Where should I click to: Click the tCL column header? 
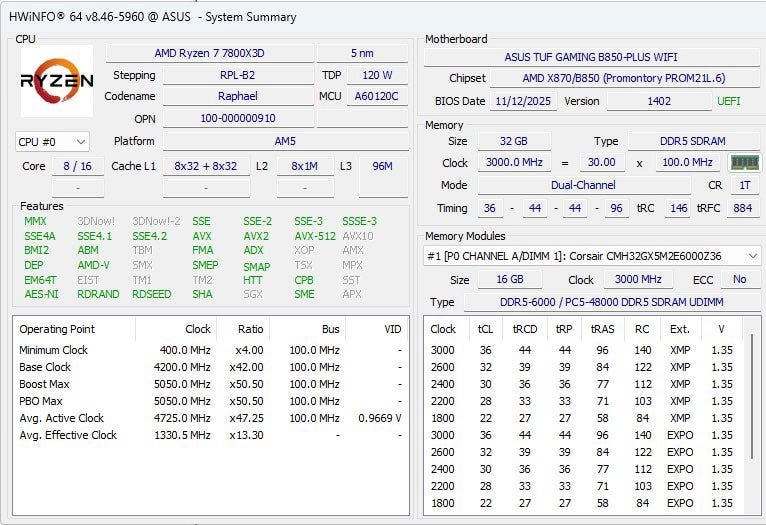485,329
